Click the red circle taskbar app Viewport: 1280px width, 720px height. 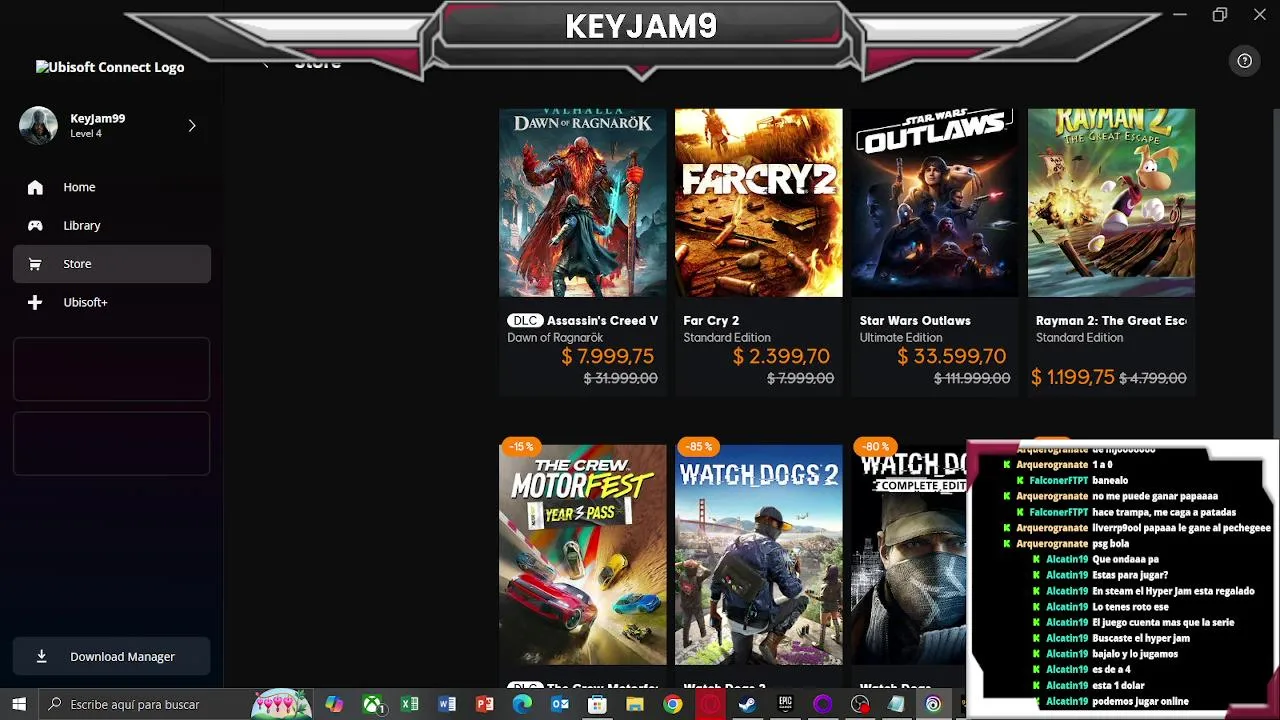710,704
